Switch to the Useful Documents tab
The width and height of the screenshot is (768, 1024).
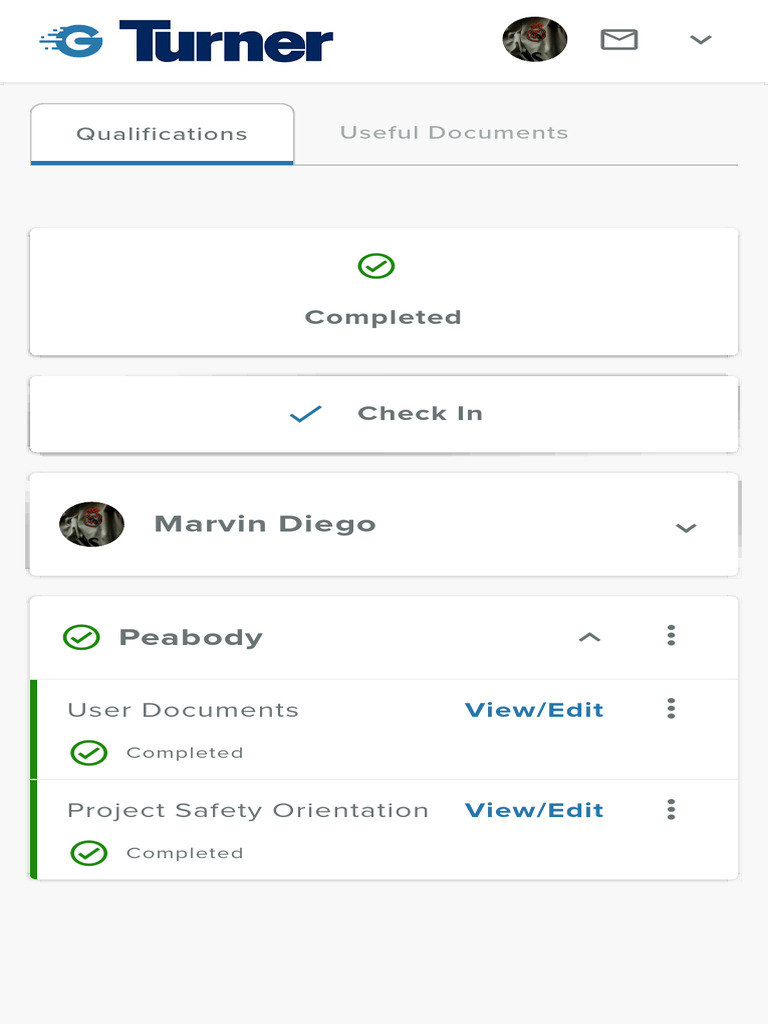click(x=454, y=133)
